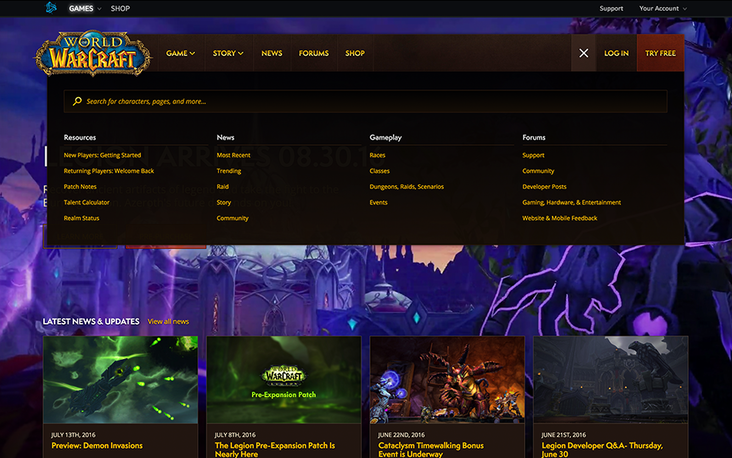Open the Talent Calculator link
The width and height of the screenshot is (732, 458).
click(x=86, y=202)
